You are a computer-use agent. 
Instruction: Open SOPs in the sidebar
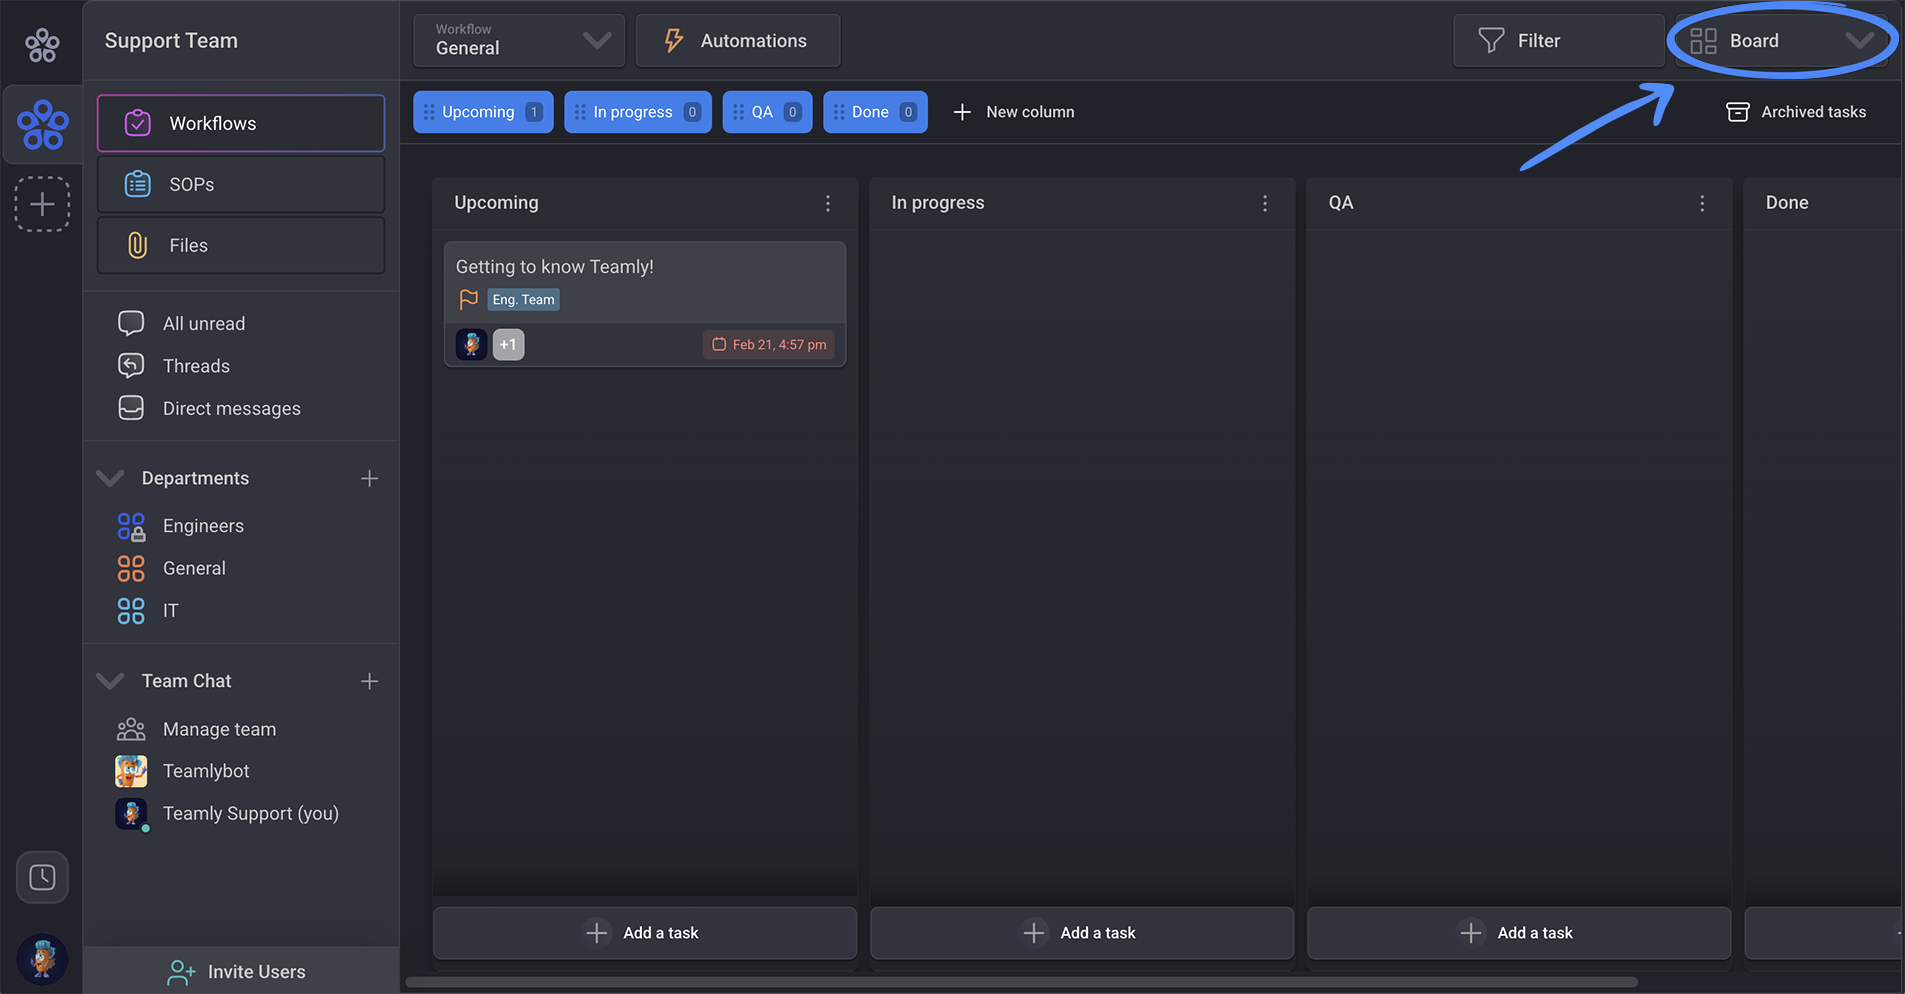(x=241, y=184)
